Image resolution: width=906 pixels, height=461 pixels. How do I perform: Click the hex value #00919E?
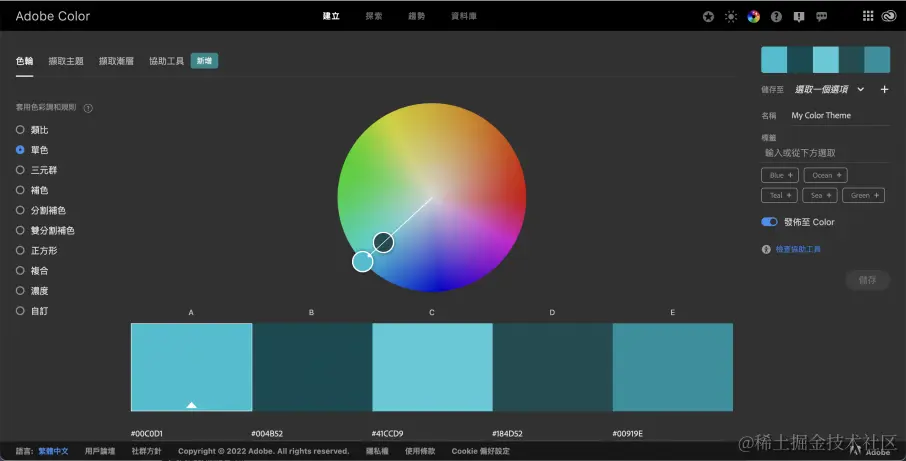point(627,433)
